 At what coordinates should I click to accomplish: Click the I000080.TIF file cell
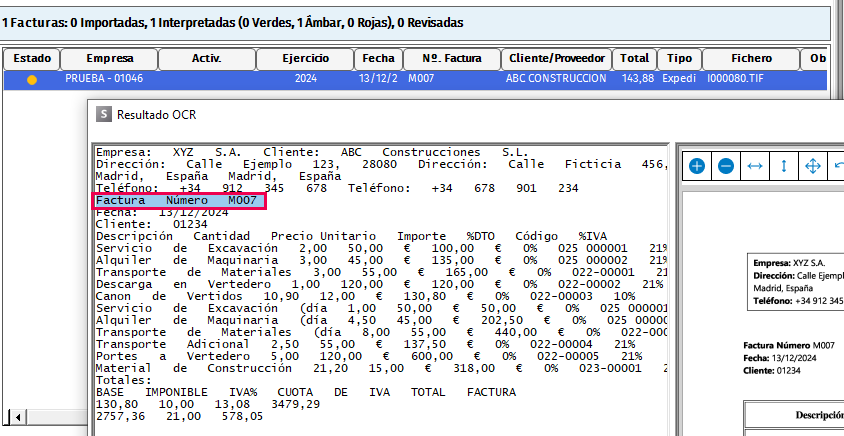coord(735,79)
